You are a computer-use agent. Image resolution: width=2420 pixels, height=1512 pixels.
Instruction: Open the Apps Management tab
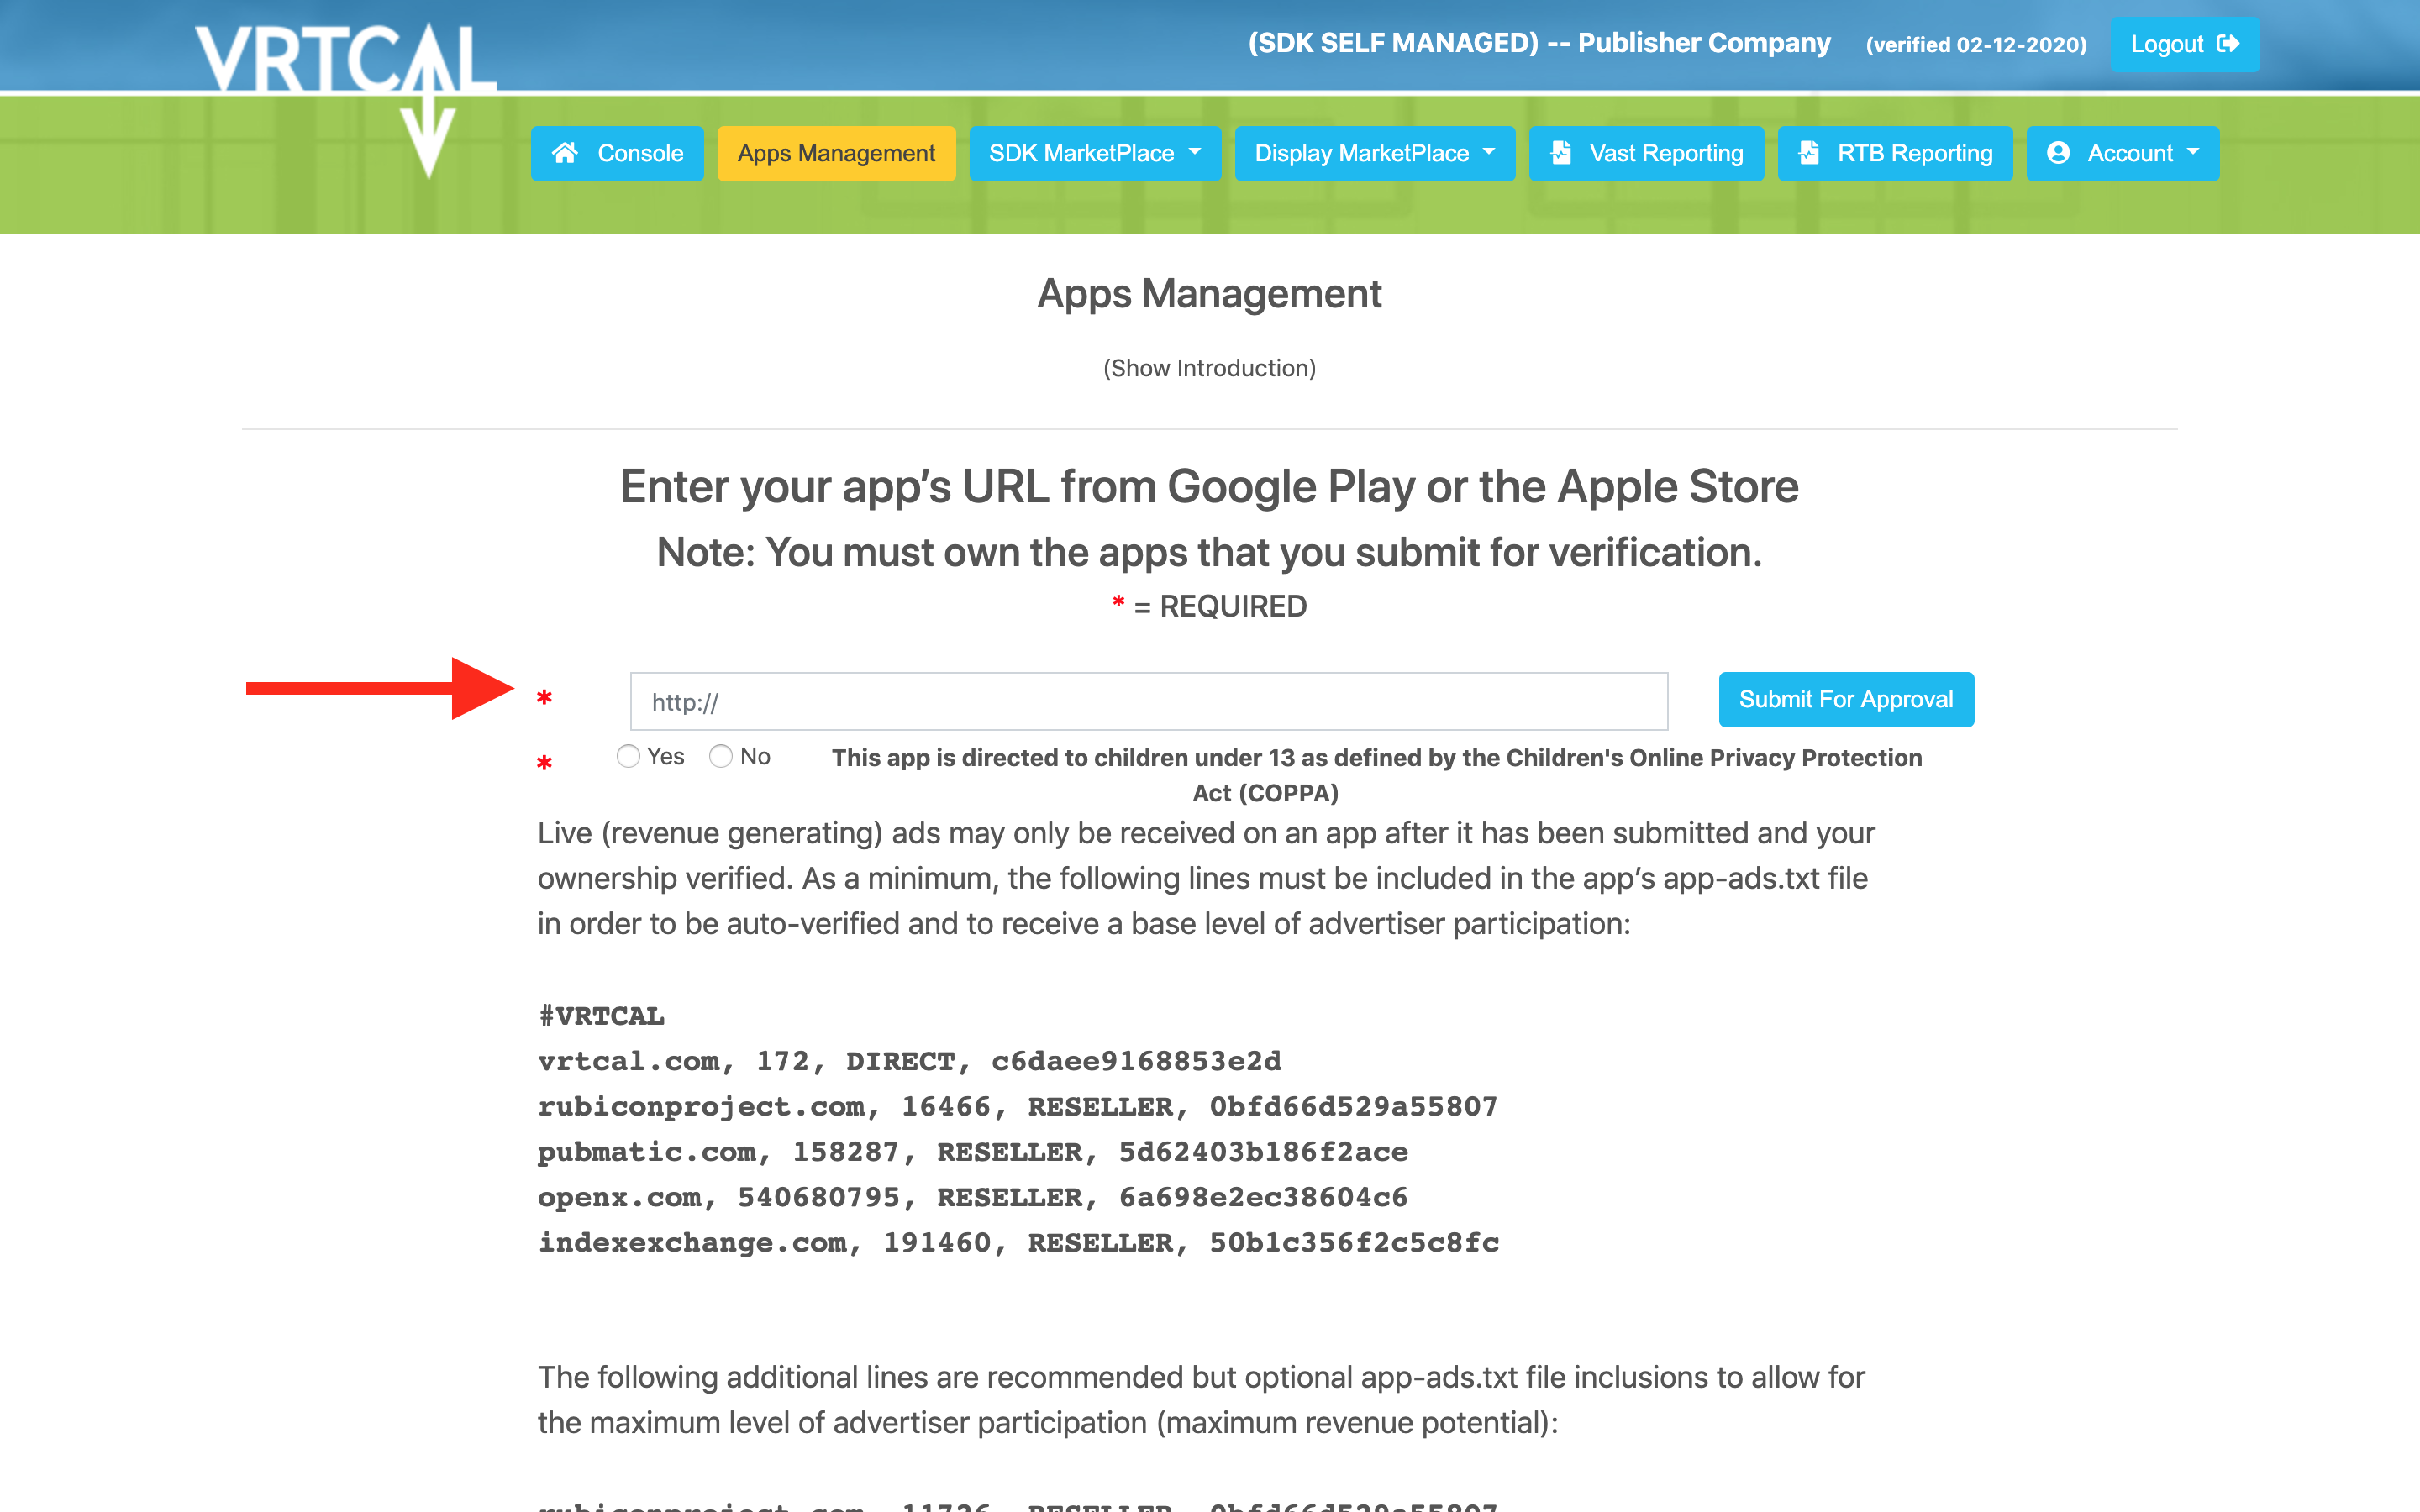pyautogui.click(x=836, y=153)
